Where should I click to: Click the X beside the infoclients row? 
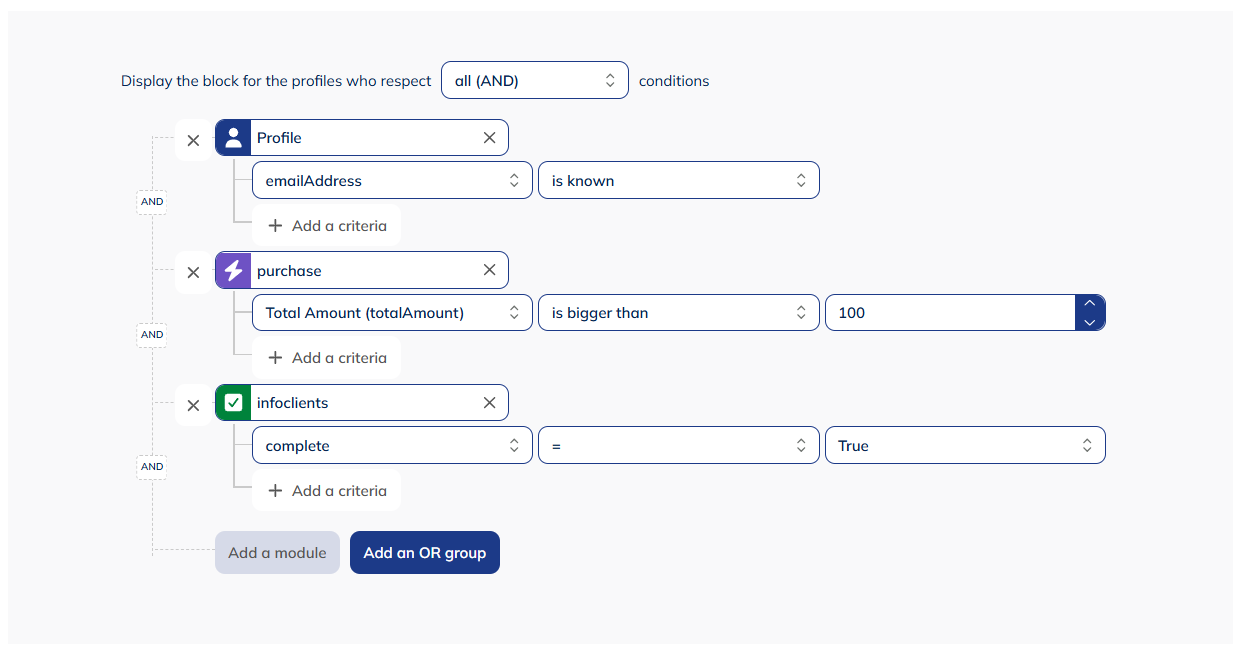[193, 405]
